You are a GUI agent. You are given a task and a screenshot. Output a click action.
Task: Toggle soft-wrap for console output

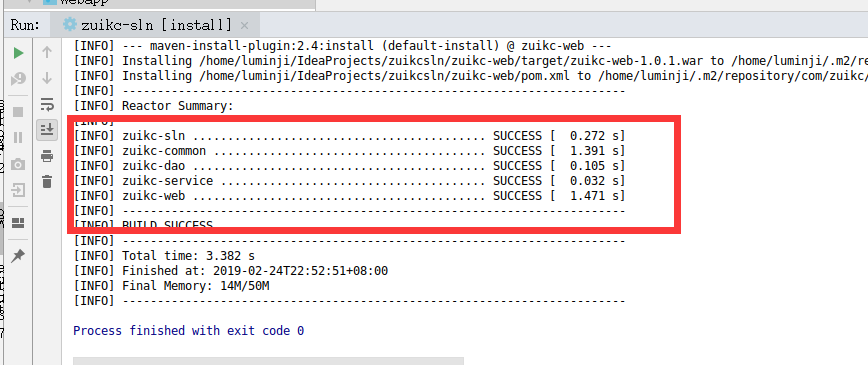(47, 104)
